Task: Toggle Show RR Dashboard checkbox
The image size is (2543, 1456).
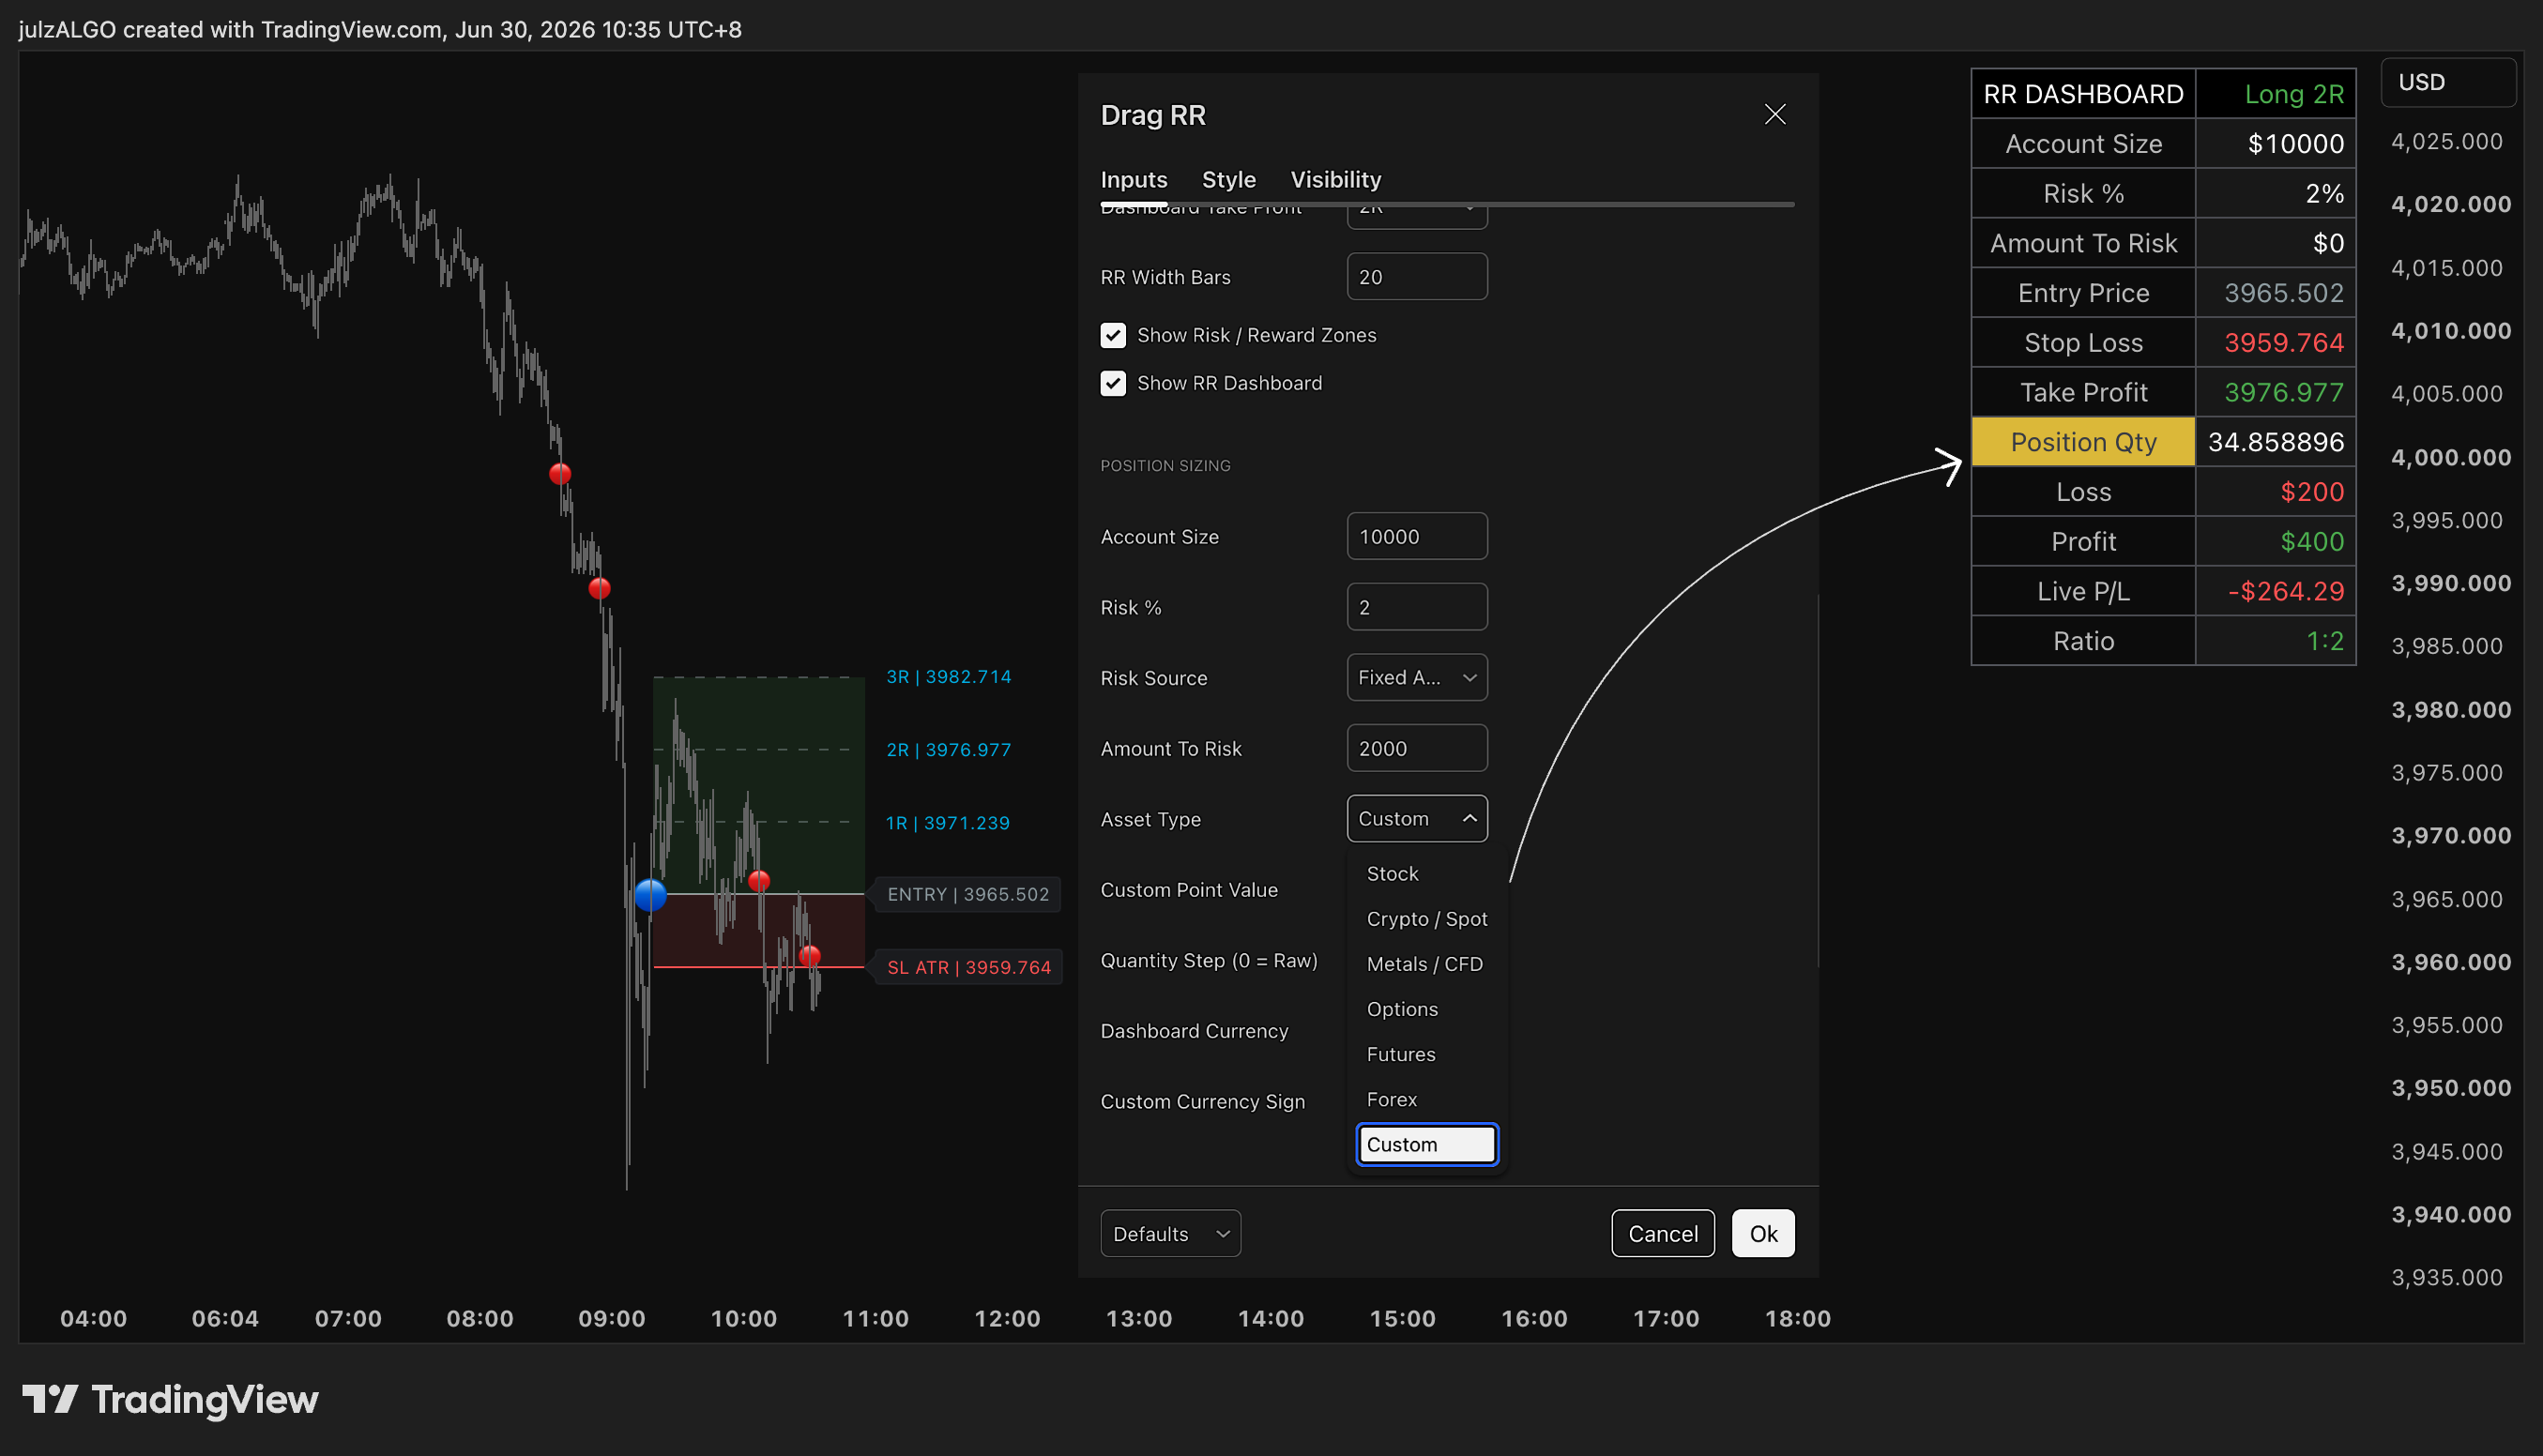Action: pyautogui.click(x=1113, y=383)
